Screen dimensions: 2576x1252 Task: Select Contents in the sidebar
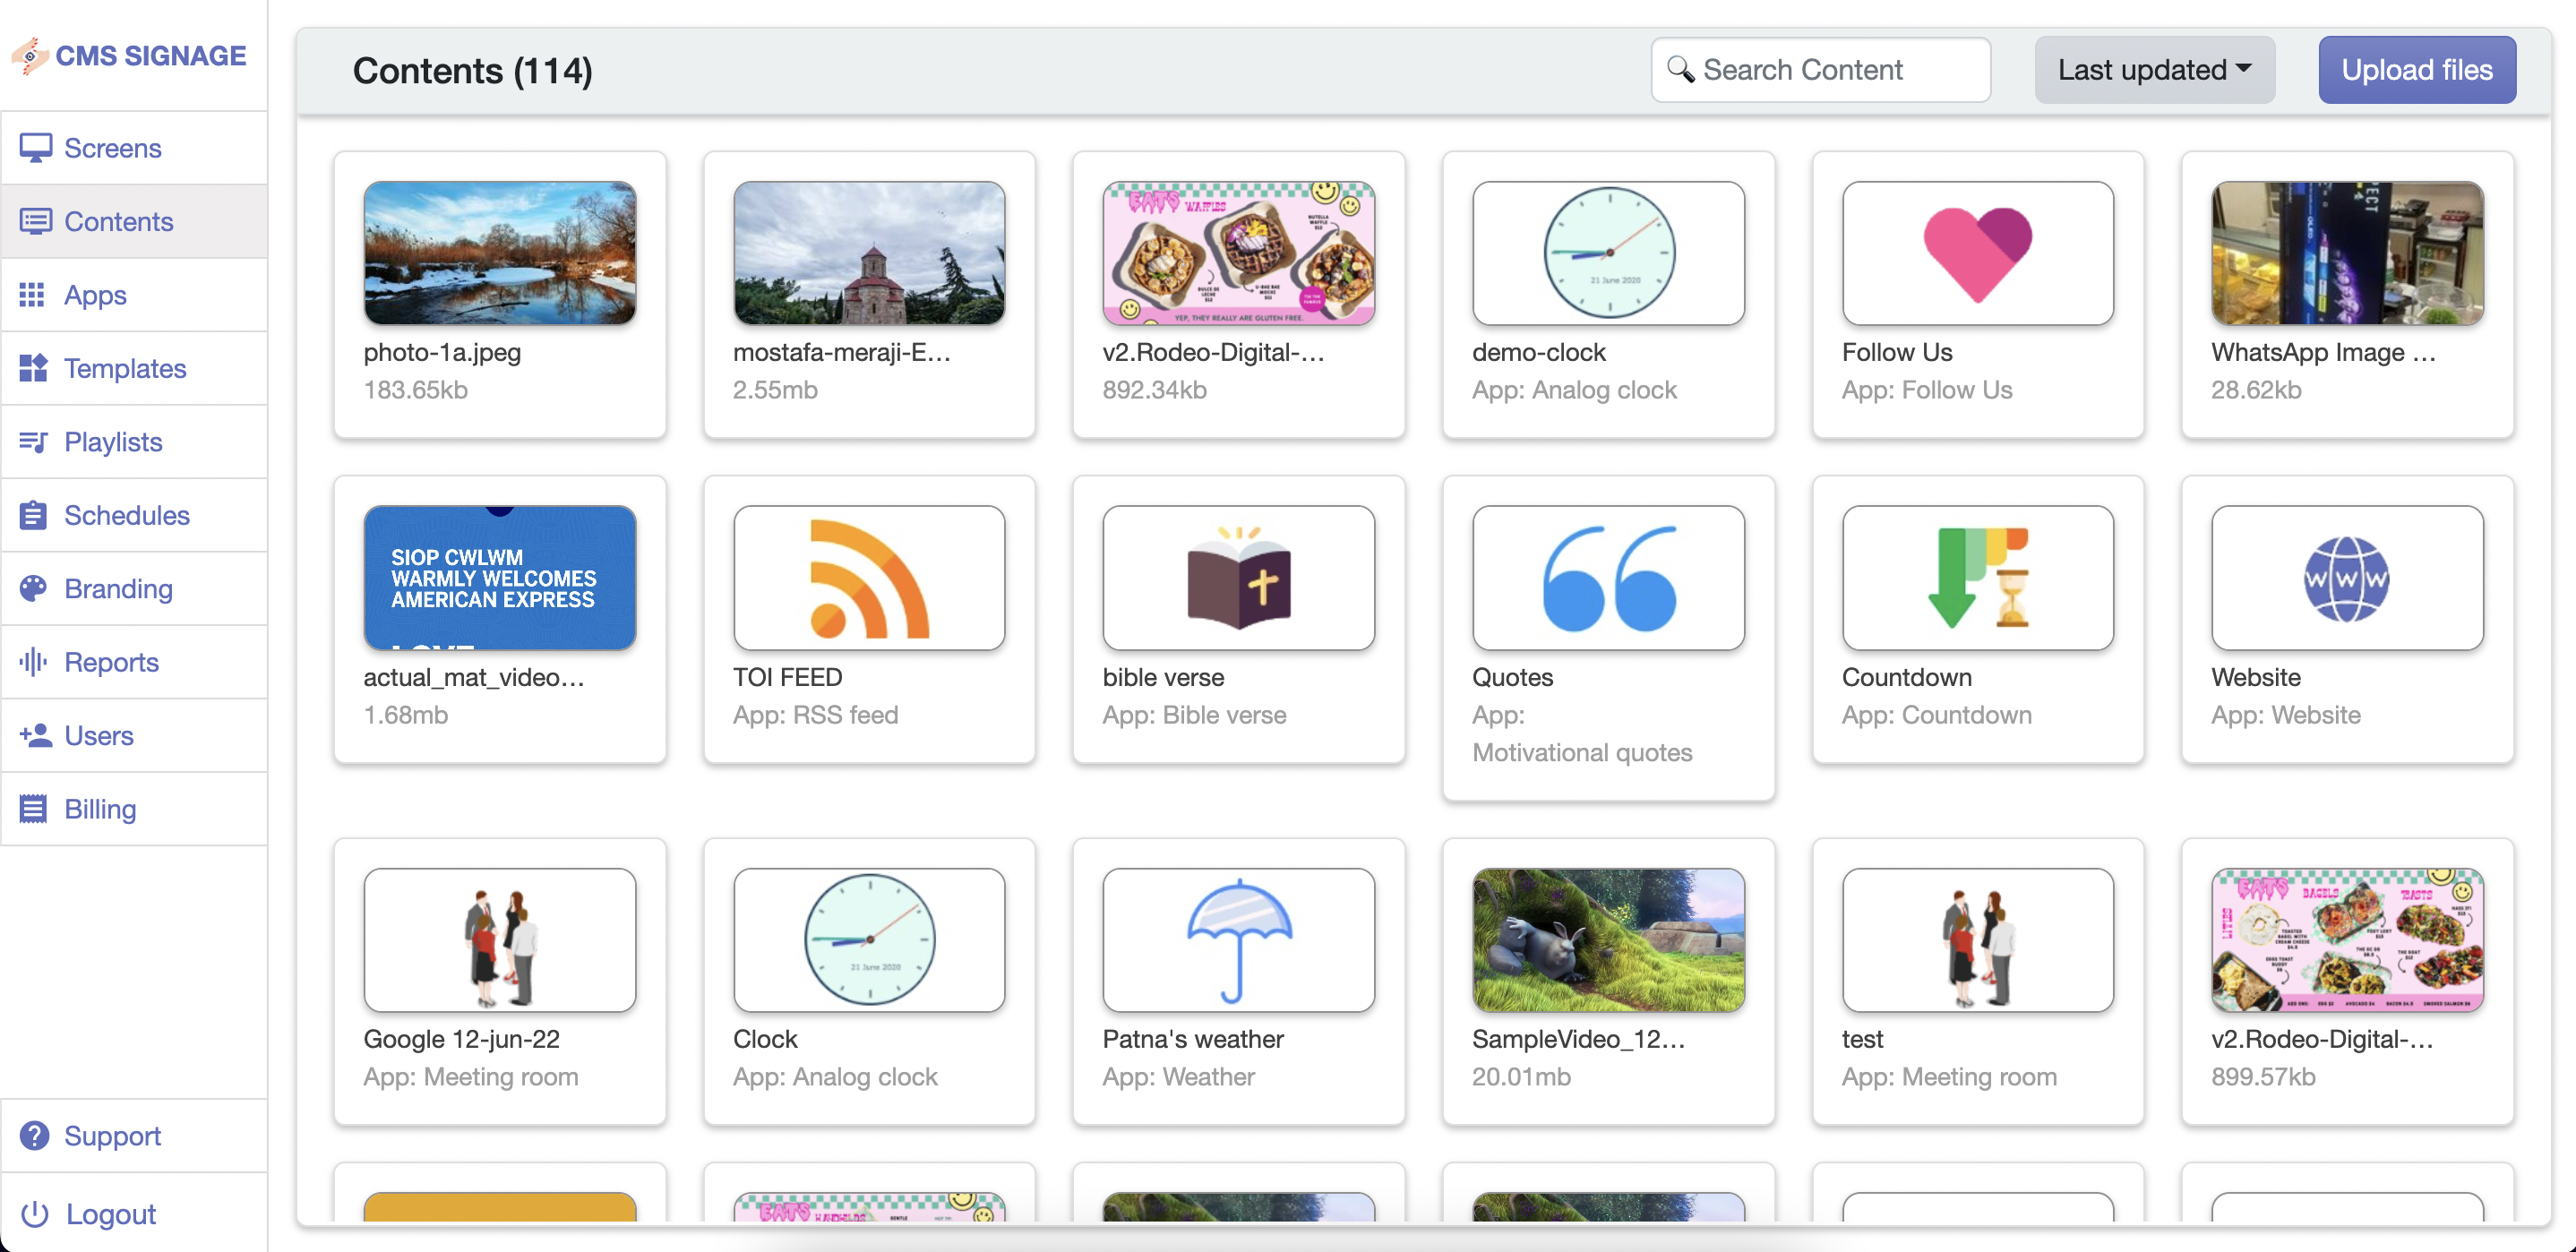tap(118, 221)
